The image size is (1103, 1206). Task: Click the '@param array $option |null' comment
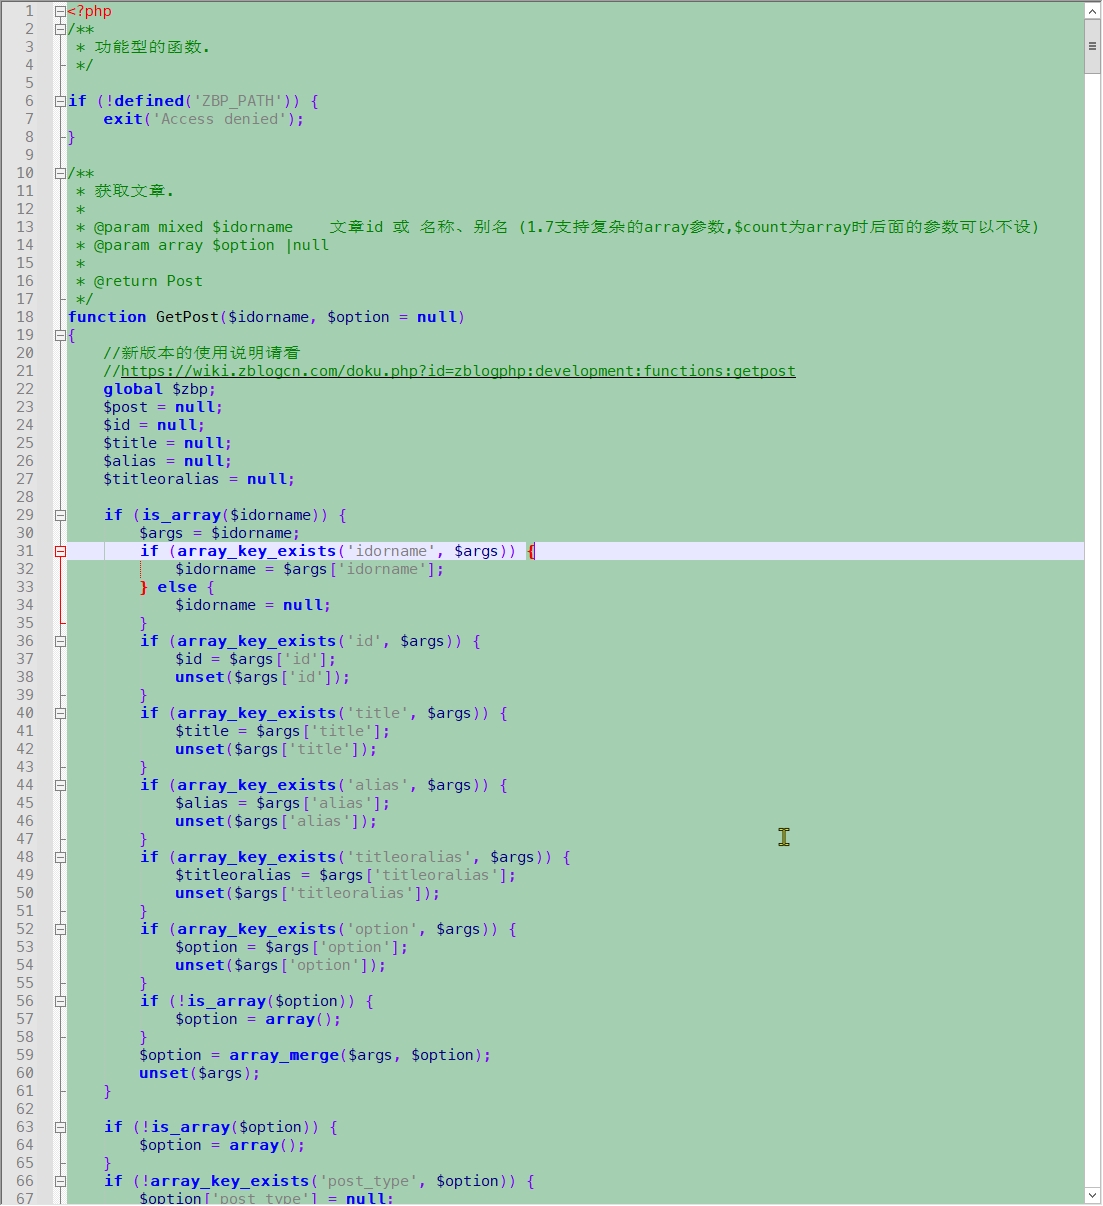coord(202,245)
